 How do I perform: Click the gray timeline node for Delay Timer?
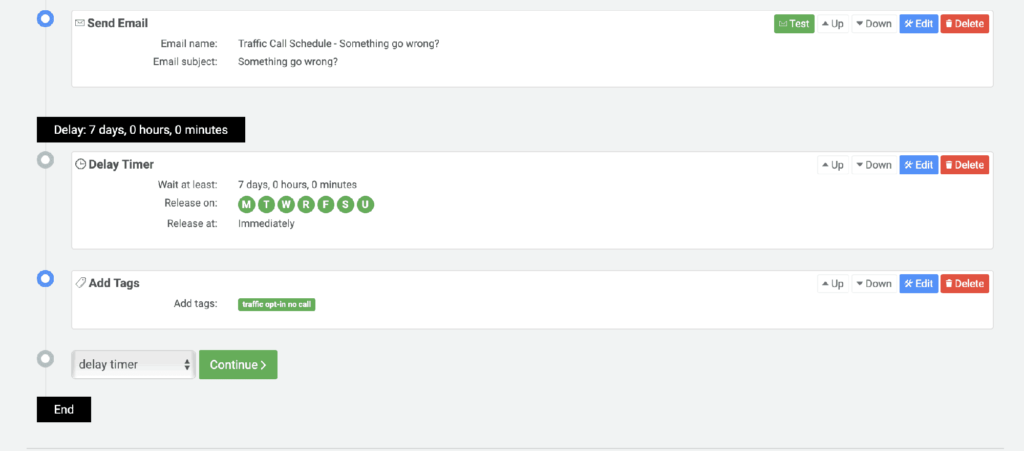[x=45, y=160]
